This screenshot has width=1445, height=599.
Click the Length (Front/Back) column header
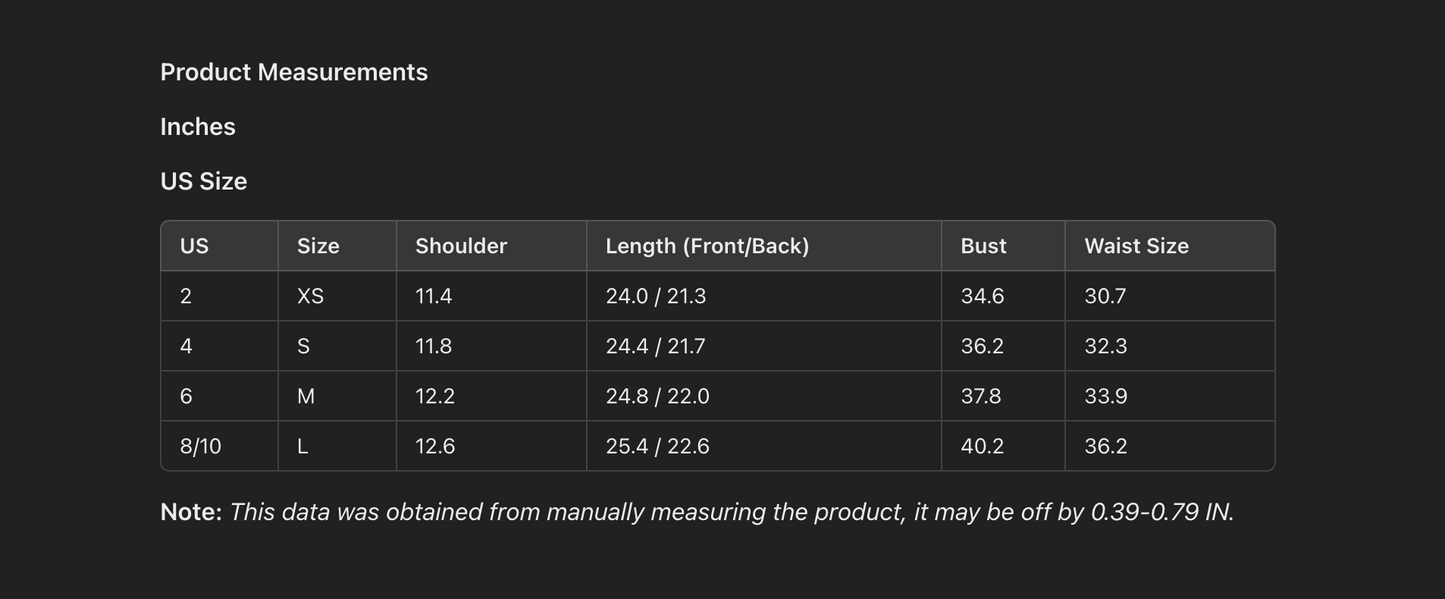click(x=707, y=246)
